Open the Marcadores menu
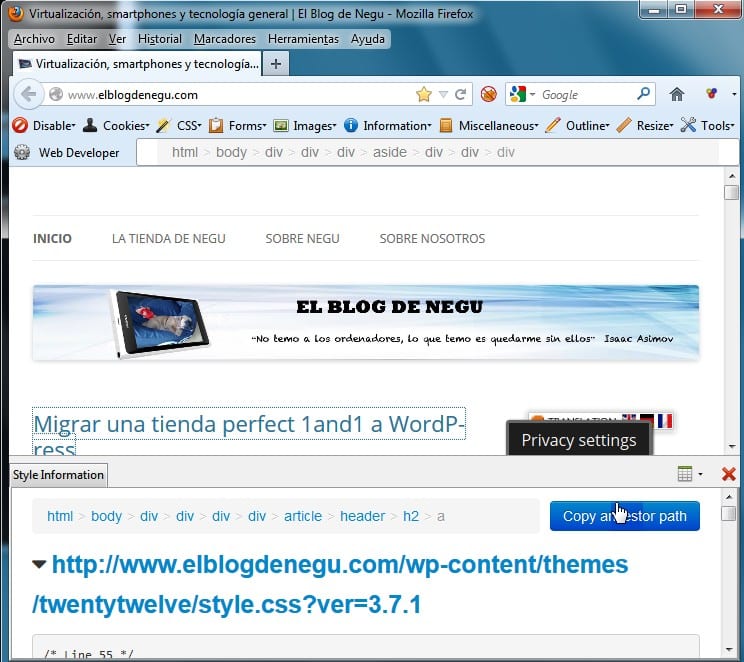 224,39
